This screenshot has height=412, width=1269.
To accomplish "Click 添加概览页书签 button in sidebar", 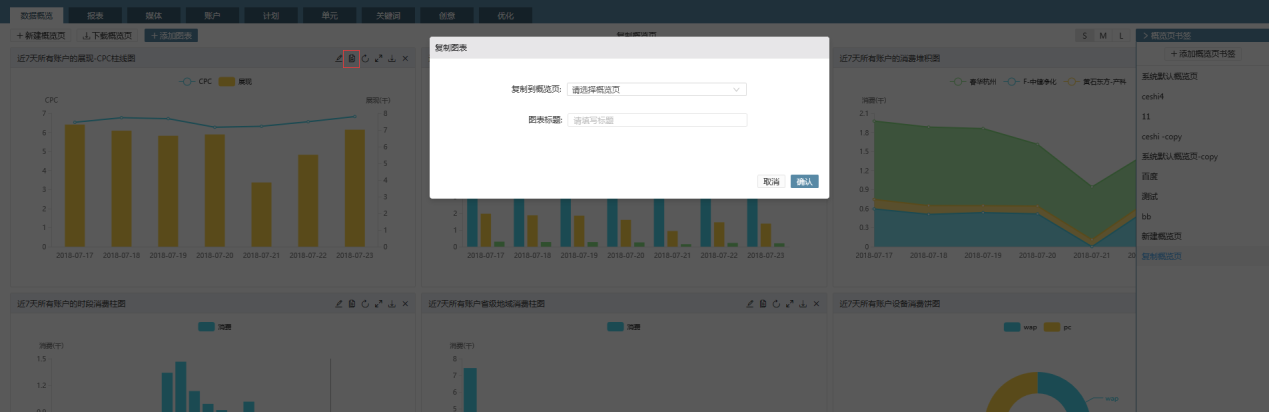I will pyautogui.click(x=1202, y=53).
